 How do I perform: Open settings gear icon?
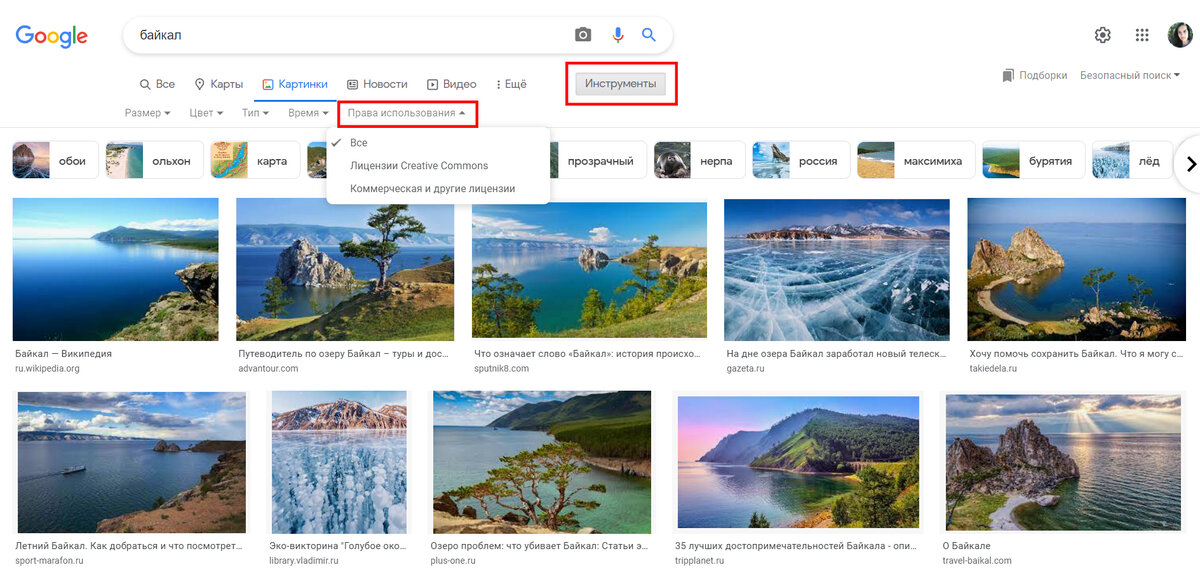[1103, 35]
